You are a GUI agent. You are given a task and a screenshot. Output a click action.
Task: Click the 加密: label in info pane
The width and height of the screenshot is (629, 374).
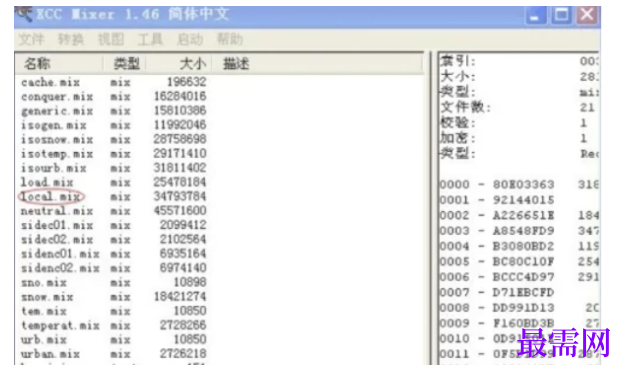(x=458, y=138)
